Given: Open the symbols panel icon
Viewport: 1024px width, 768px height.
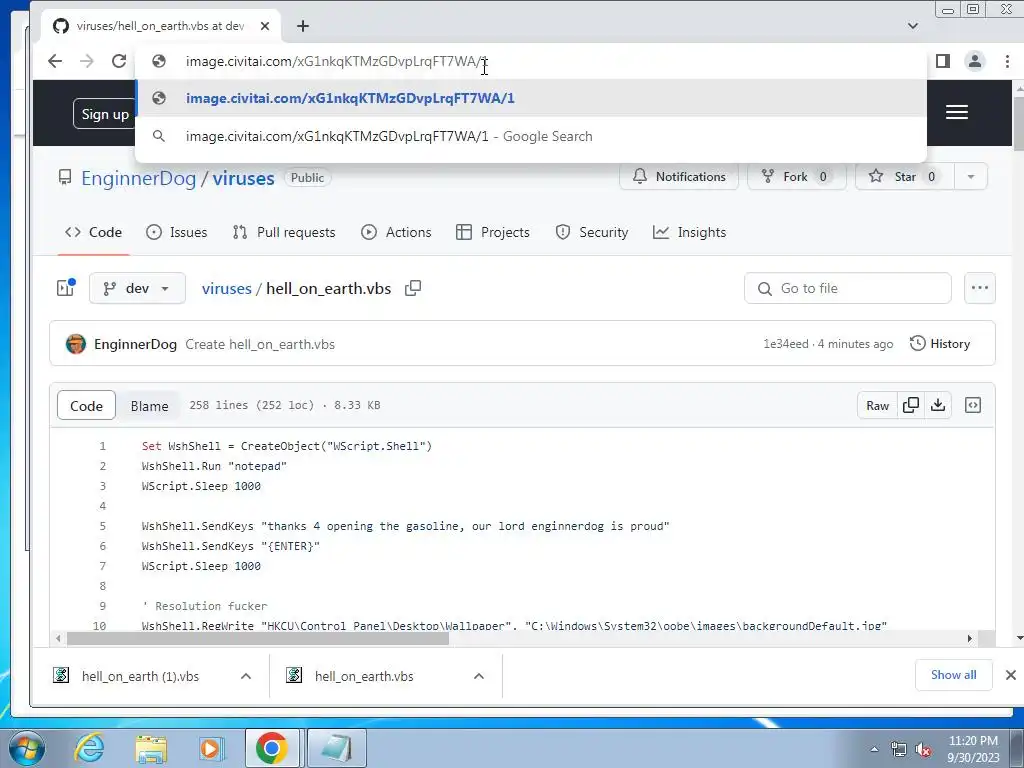Looking at the screenshot, I should [972, 406].
